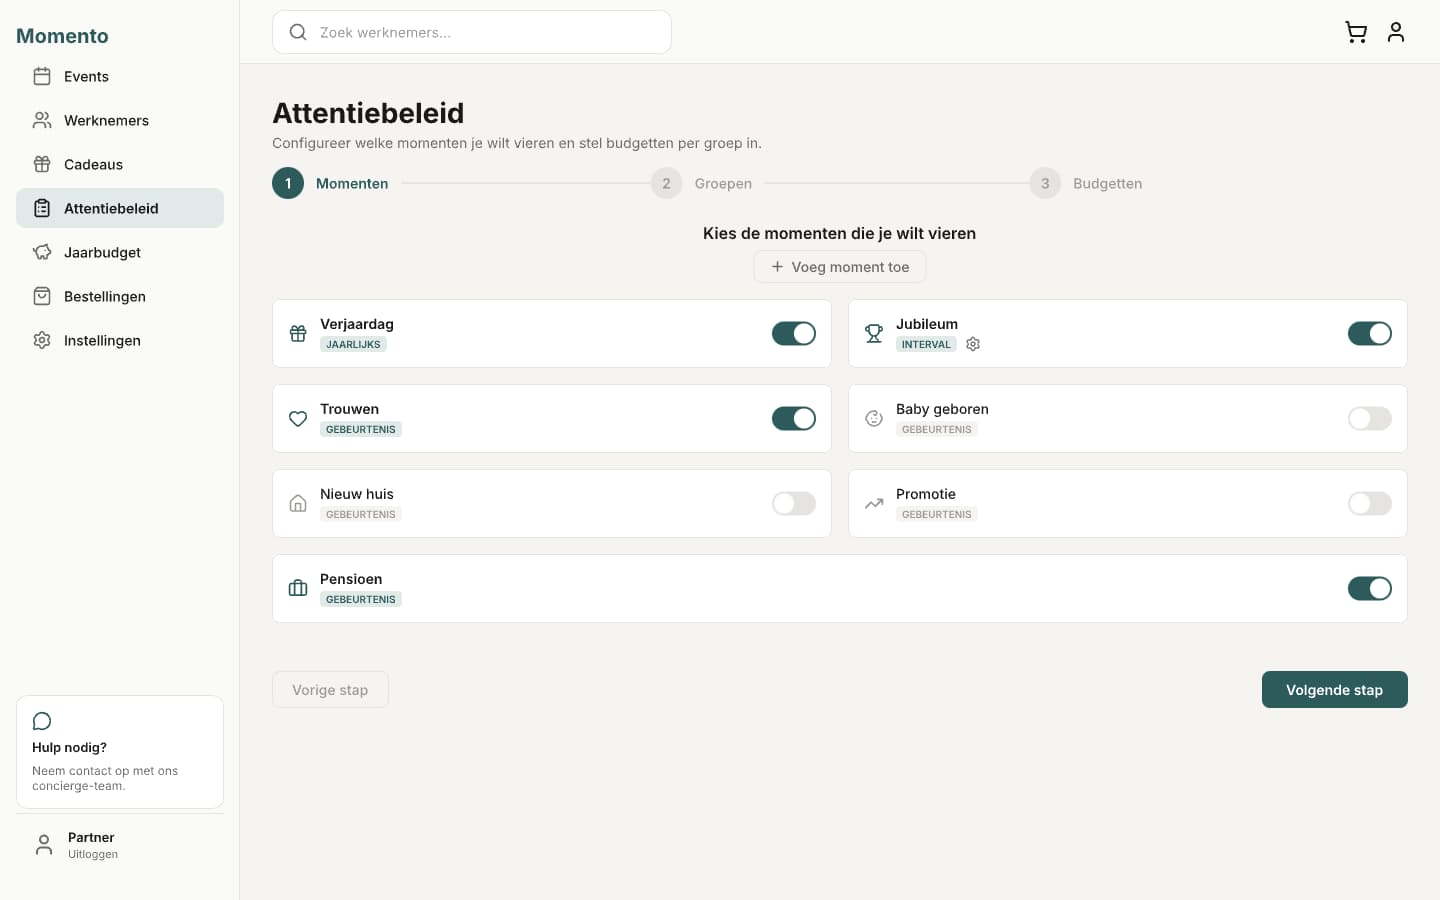
Task: Click the user account icon top right
Action: coord(1396,32)
